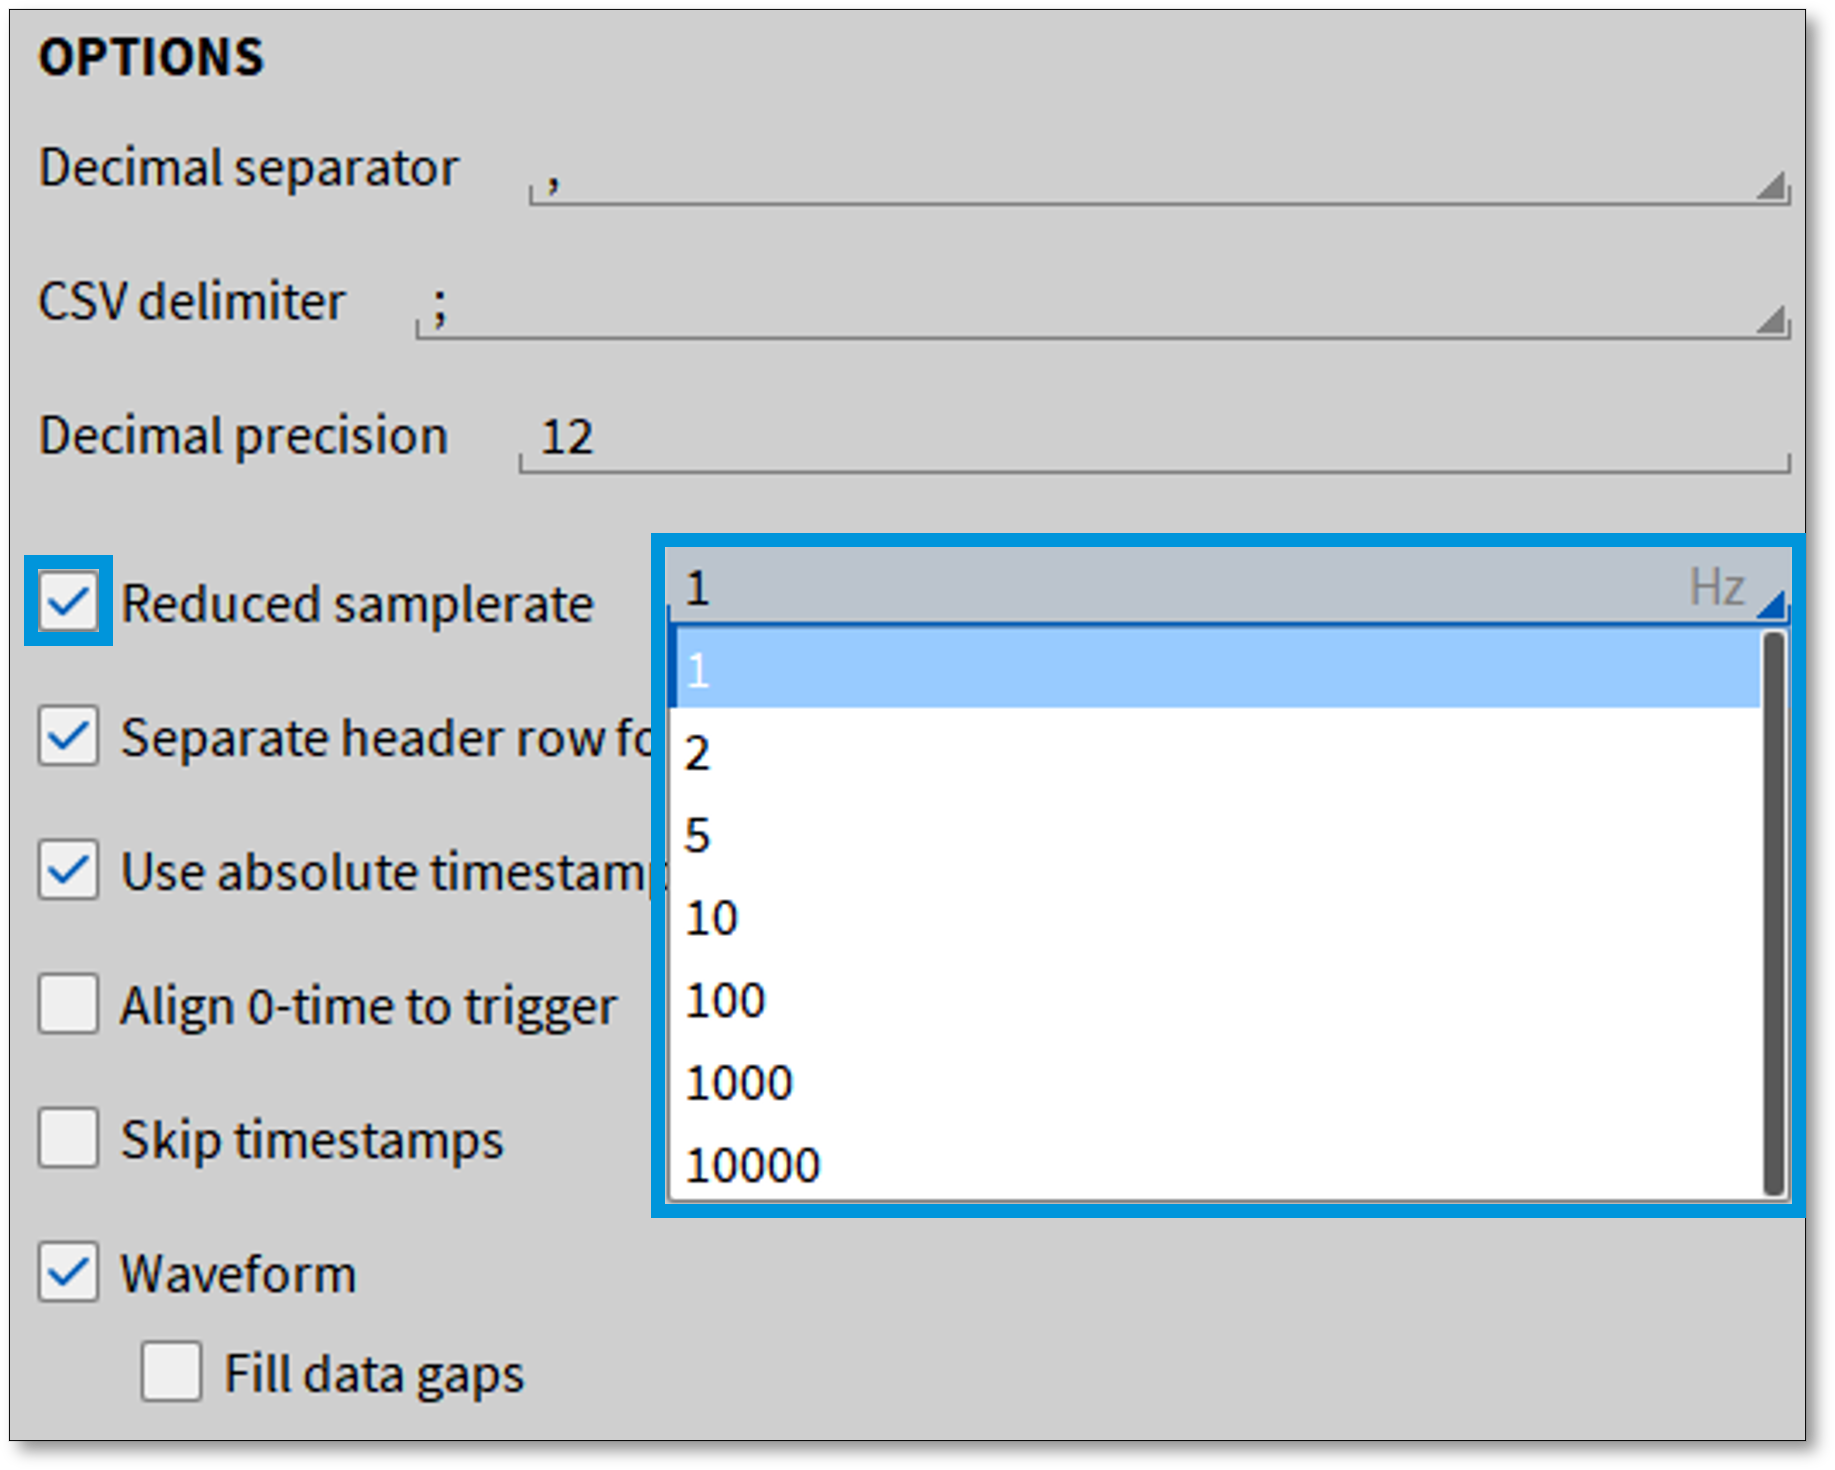Click the Decimal precision input field

pyautogui.click(x=1150, y=438)
